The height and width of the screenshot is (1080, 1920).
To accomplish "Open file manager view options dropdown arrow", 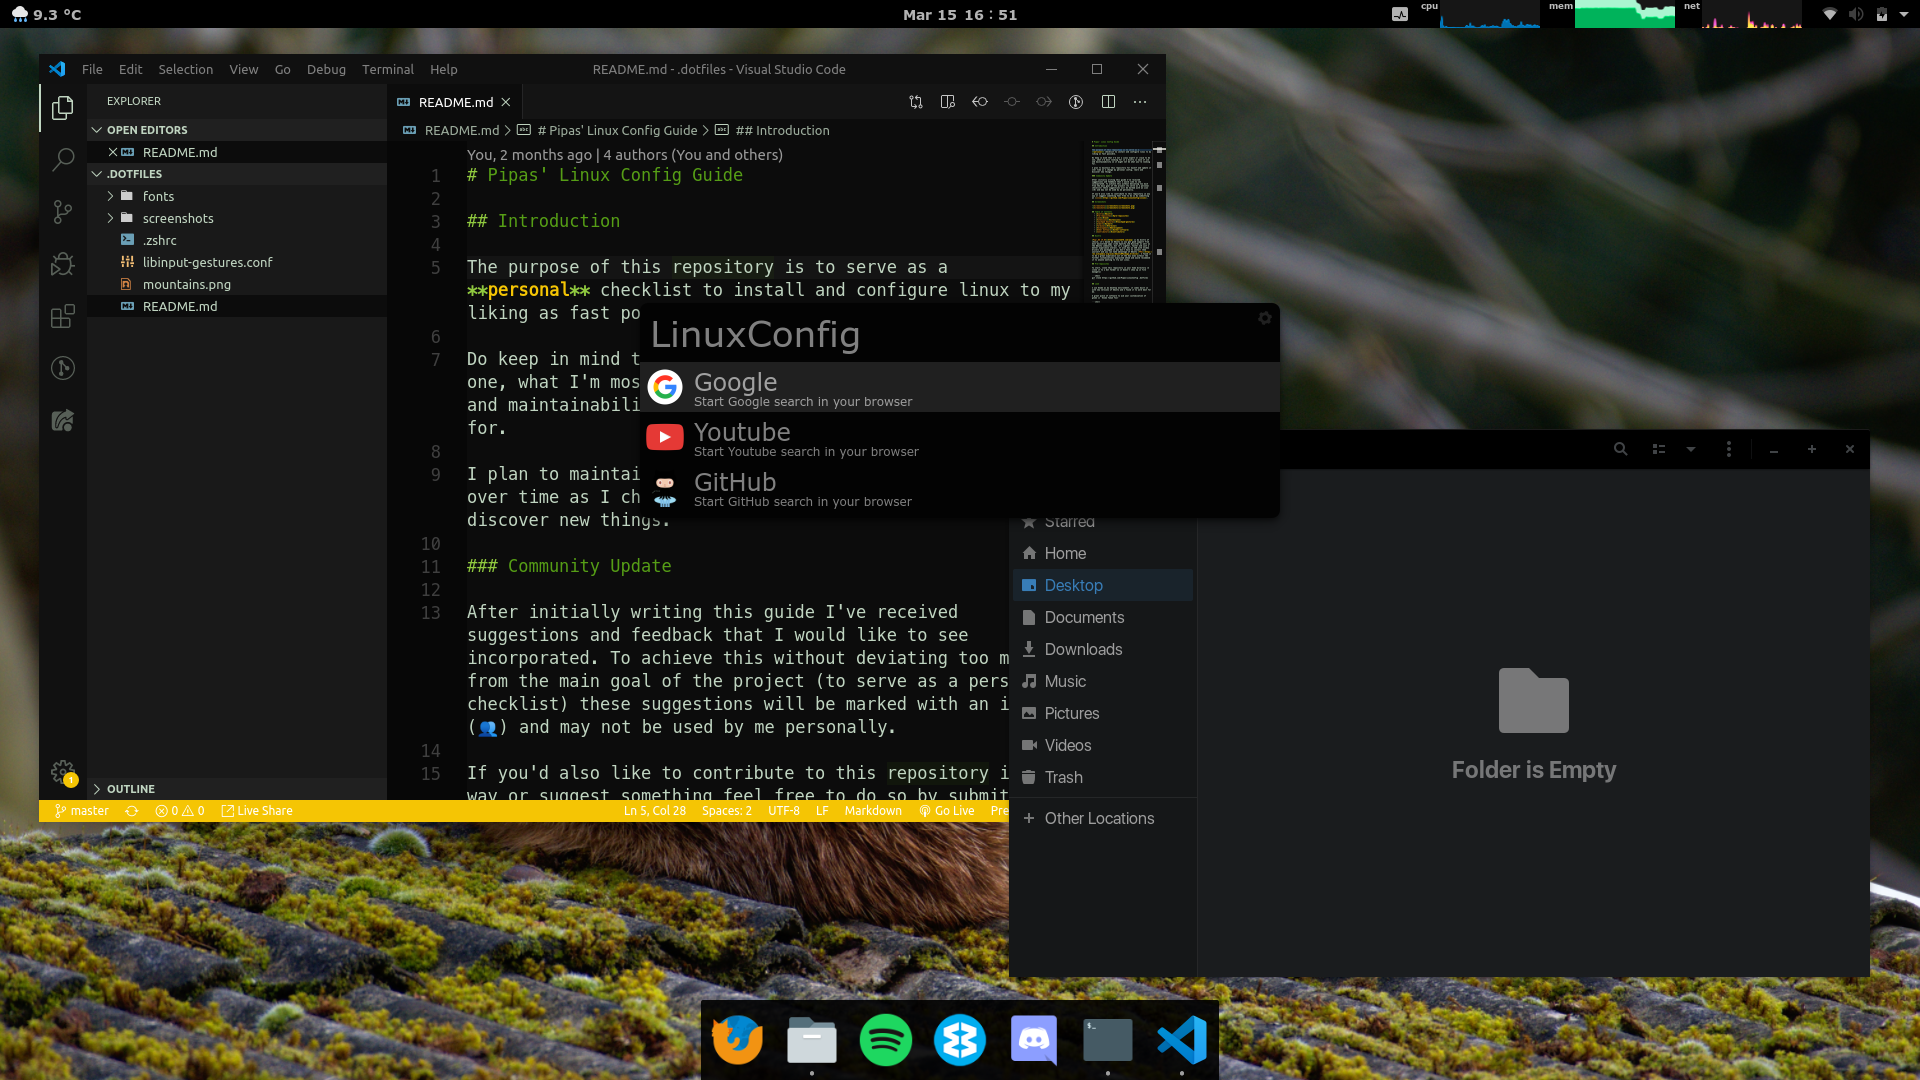I will pyautogui.click(x=1691, y=449).
